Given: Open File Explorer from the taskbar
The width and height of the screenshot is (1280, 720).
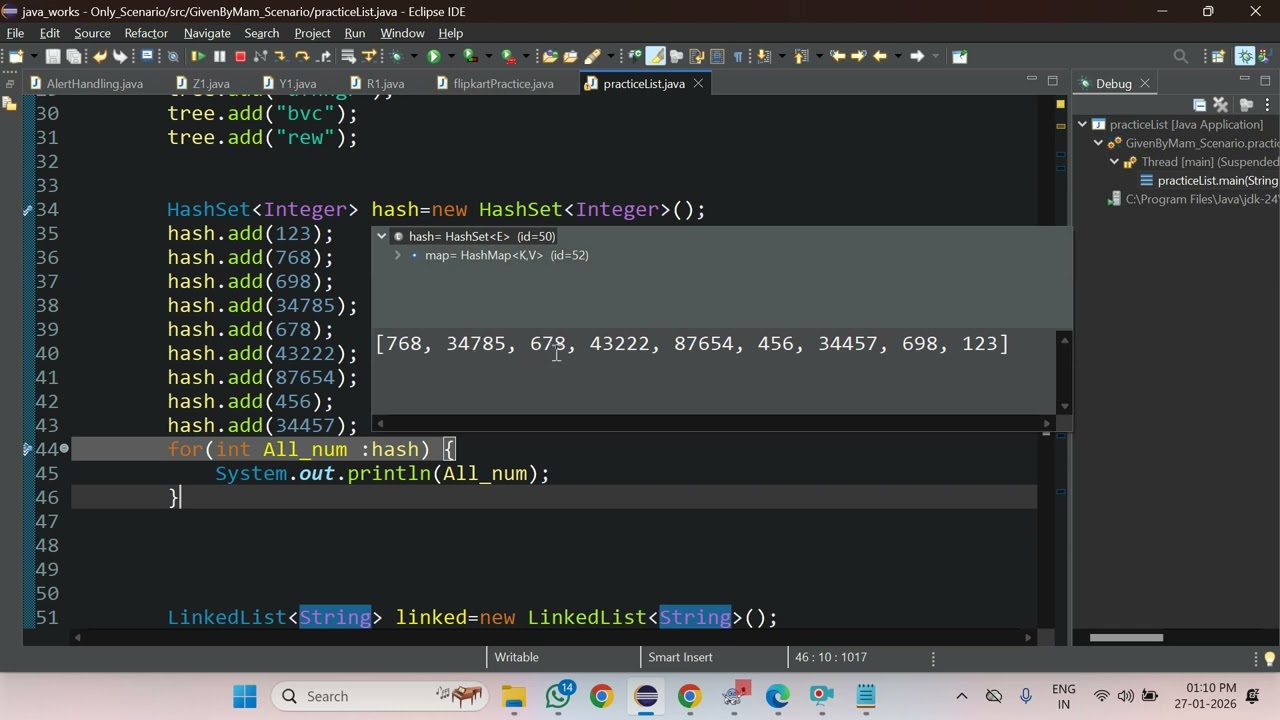Looking at the screenshot, I should 514,696.
